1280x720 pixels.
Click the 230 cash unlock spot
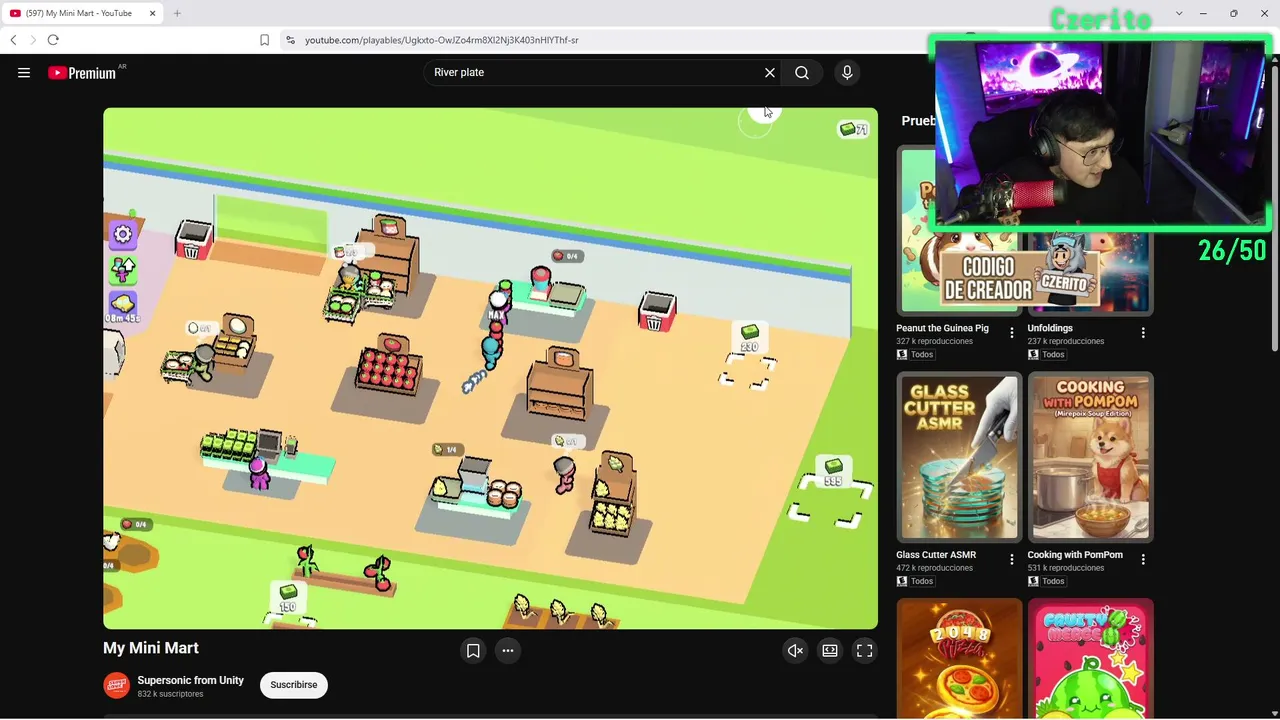click(748, 354)
